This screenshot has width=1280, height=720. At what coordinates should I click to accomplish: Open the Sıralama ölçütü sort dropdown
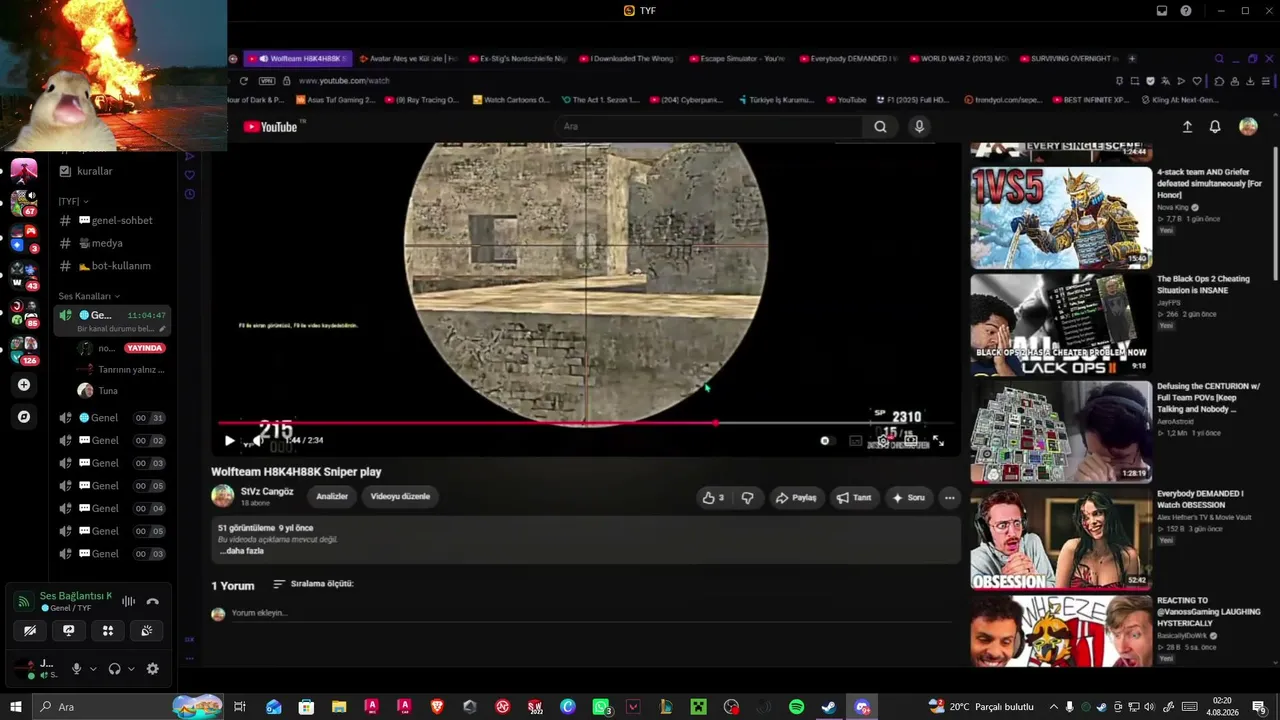(313, 584)
